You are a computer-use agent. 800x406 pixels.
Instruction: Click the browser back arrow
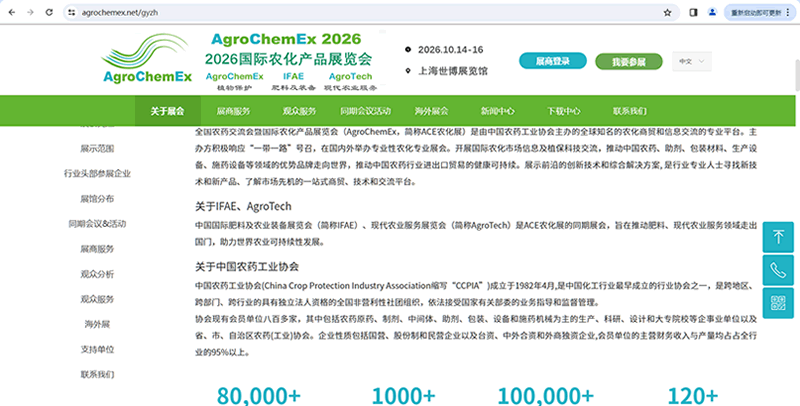(x=10, y=12)
